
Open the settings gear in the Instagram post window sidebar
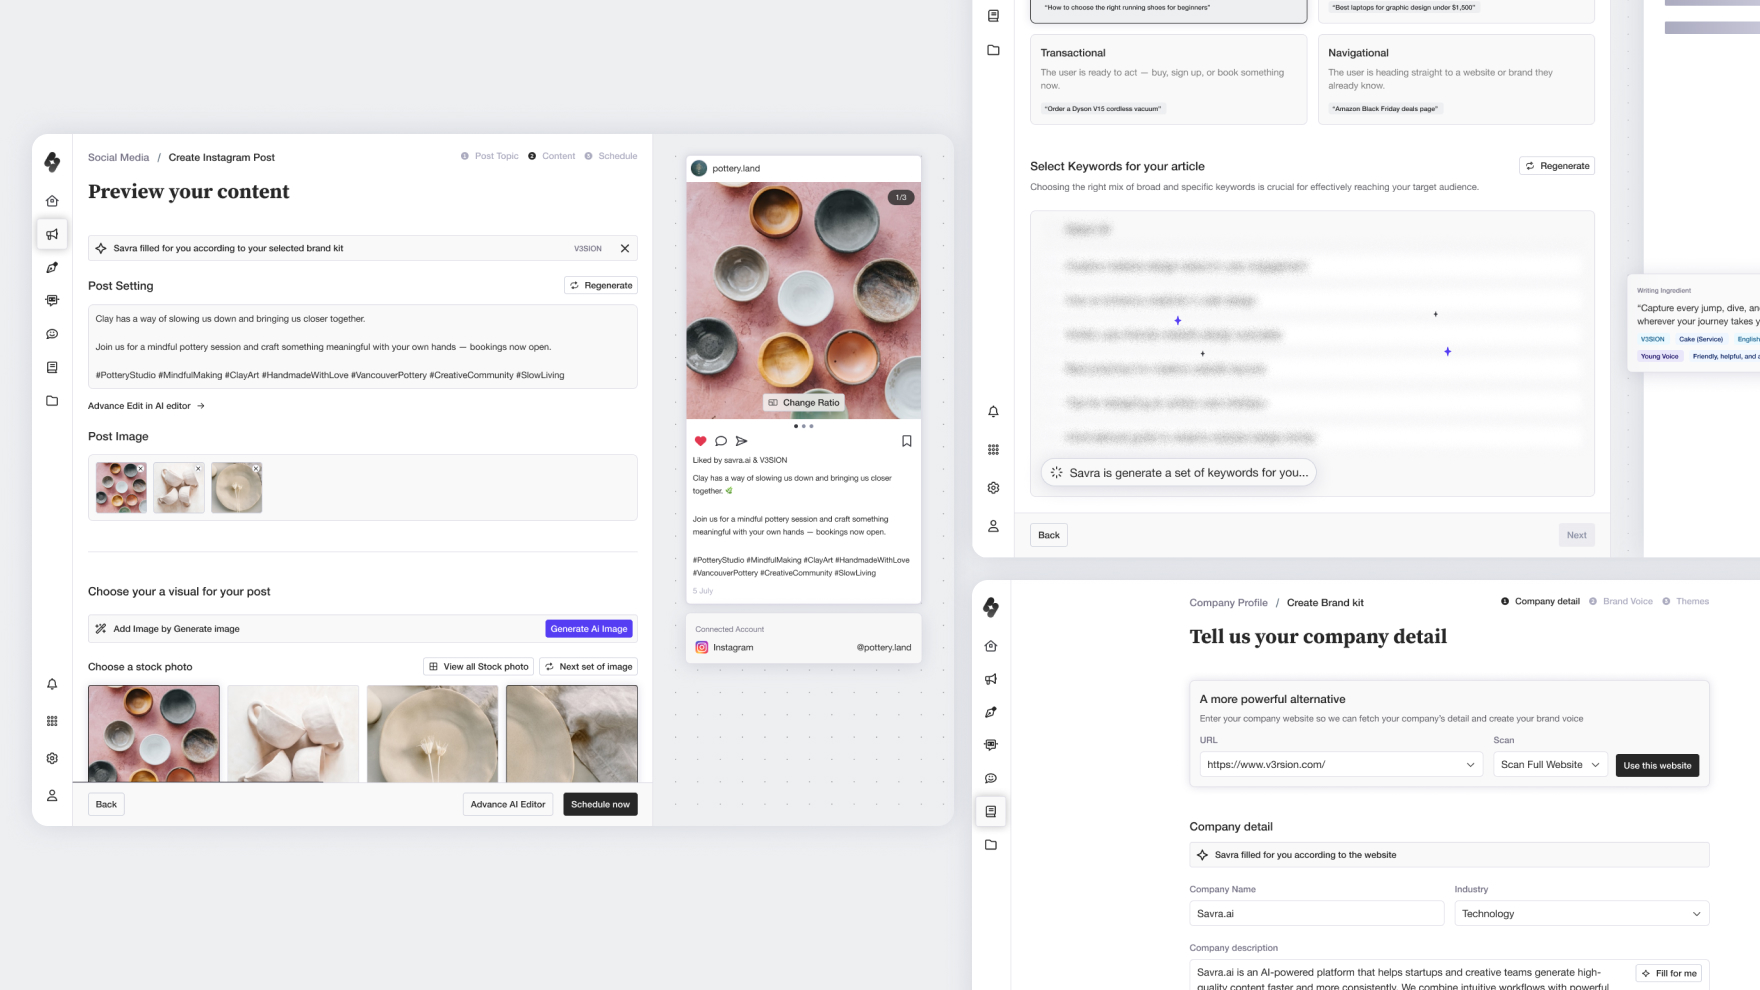point(52,758)
